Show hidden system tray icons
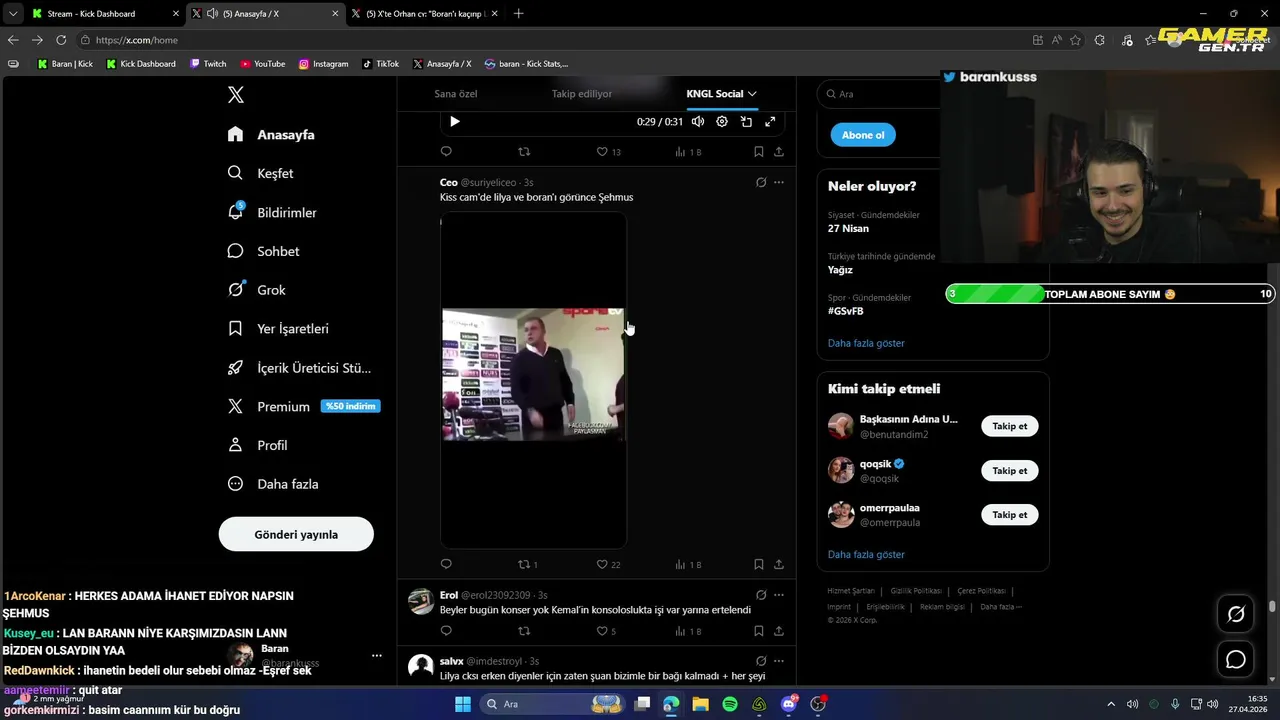The image size is (1280, 720). (x=1110, y=704)
